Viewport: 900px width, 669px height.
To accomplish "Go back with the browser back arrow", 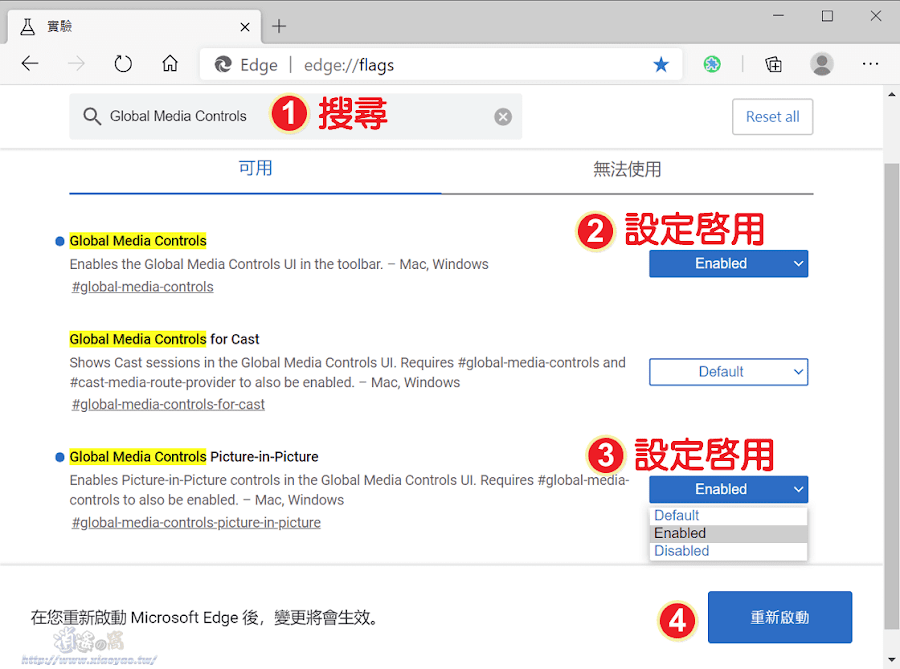I will [x=30, y=64].
